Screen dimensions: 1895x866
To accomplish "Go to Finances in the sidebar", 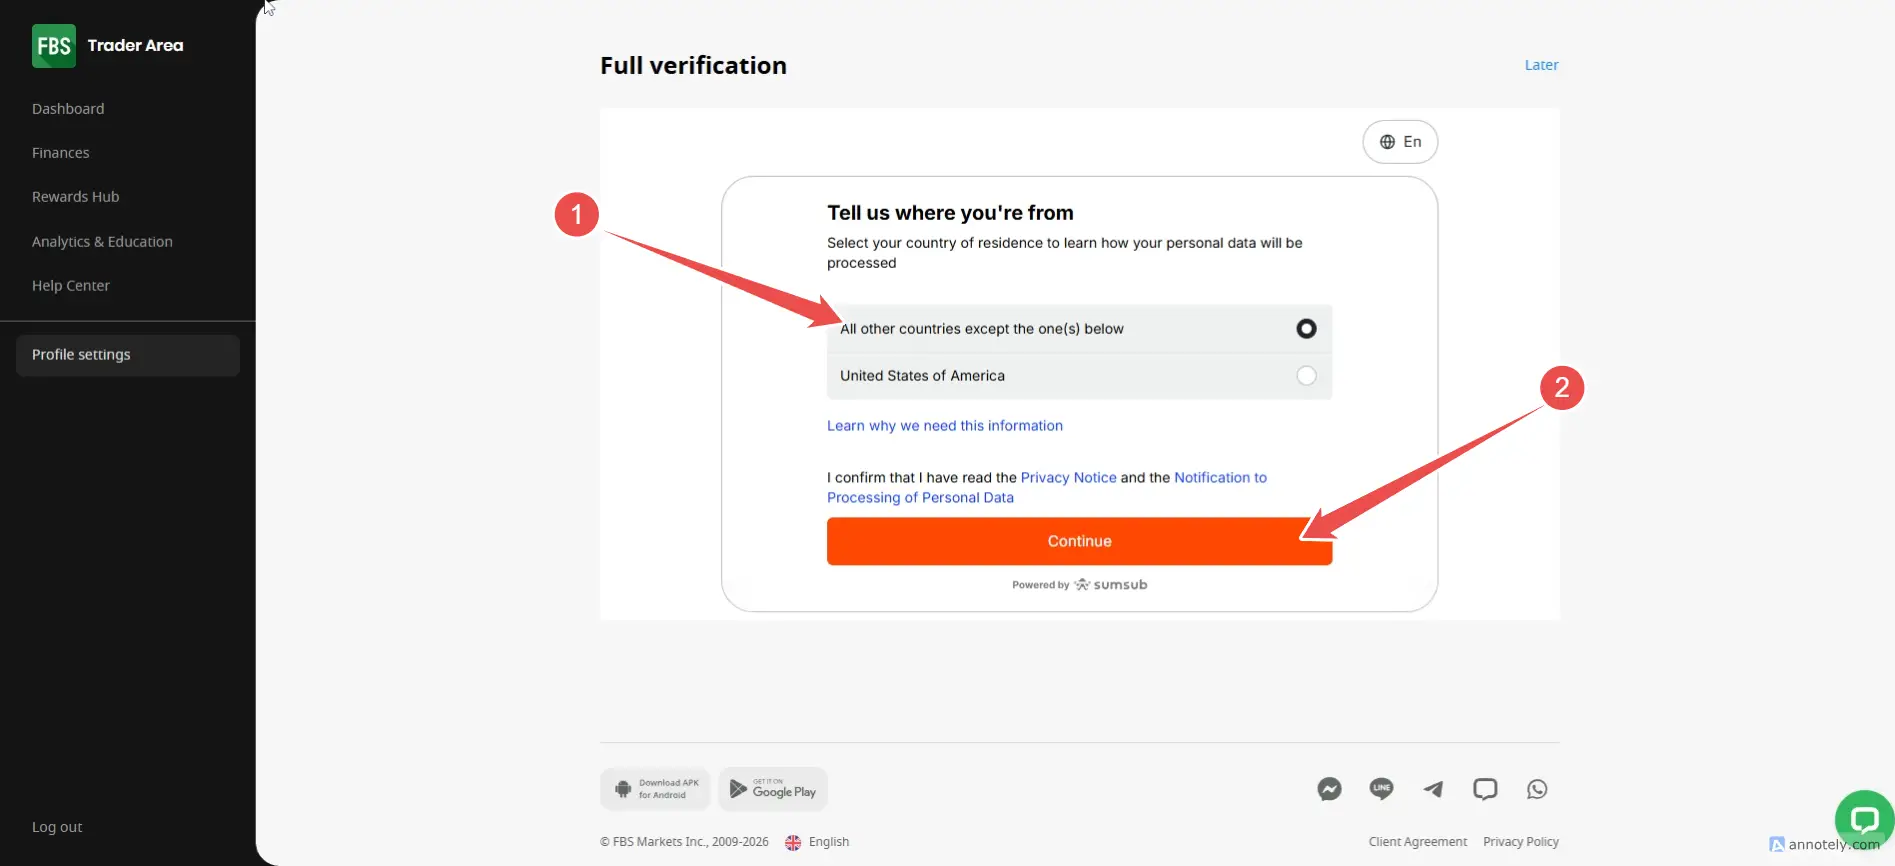I will [60, 153].
